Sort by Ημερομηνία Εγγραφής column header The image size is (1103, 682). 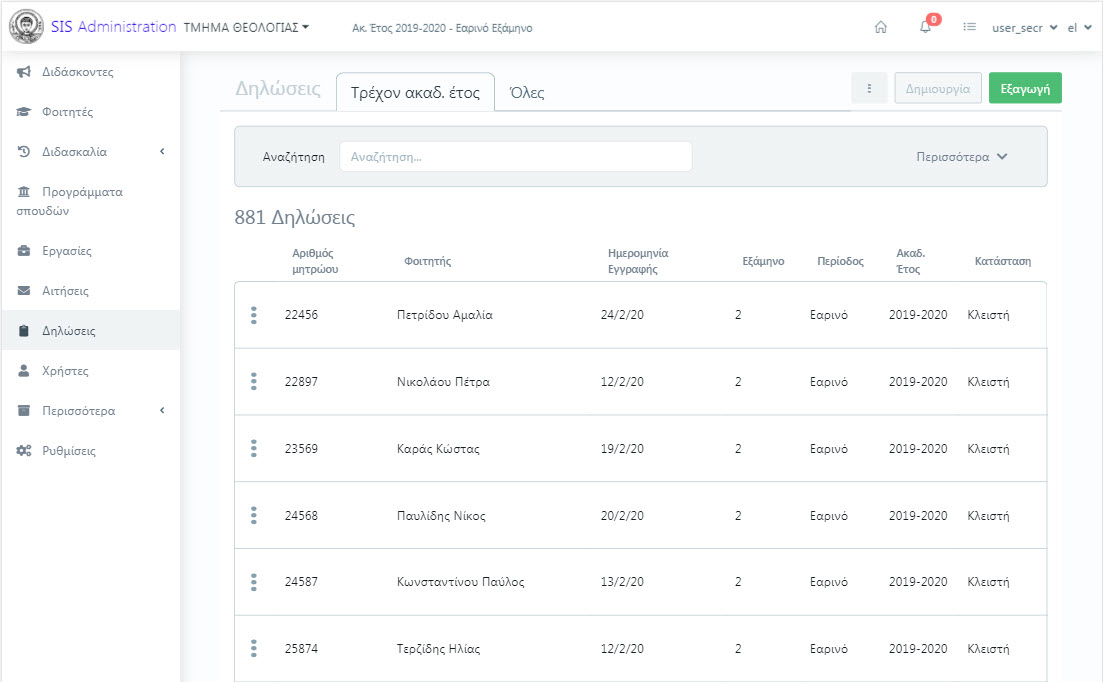638,261
